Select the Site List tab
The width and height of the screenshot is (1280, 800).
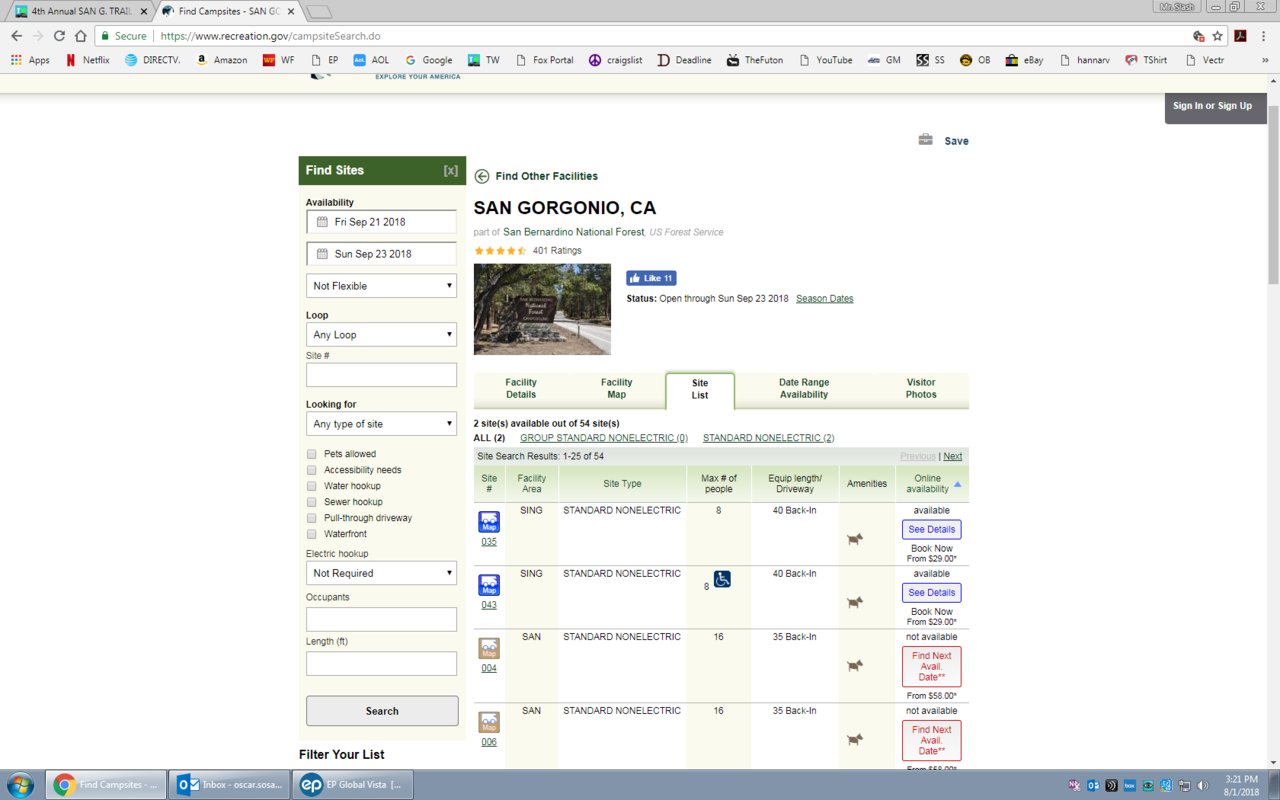point(700,389)
